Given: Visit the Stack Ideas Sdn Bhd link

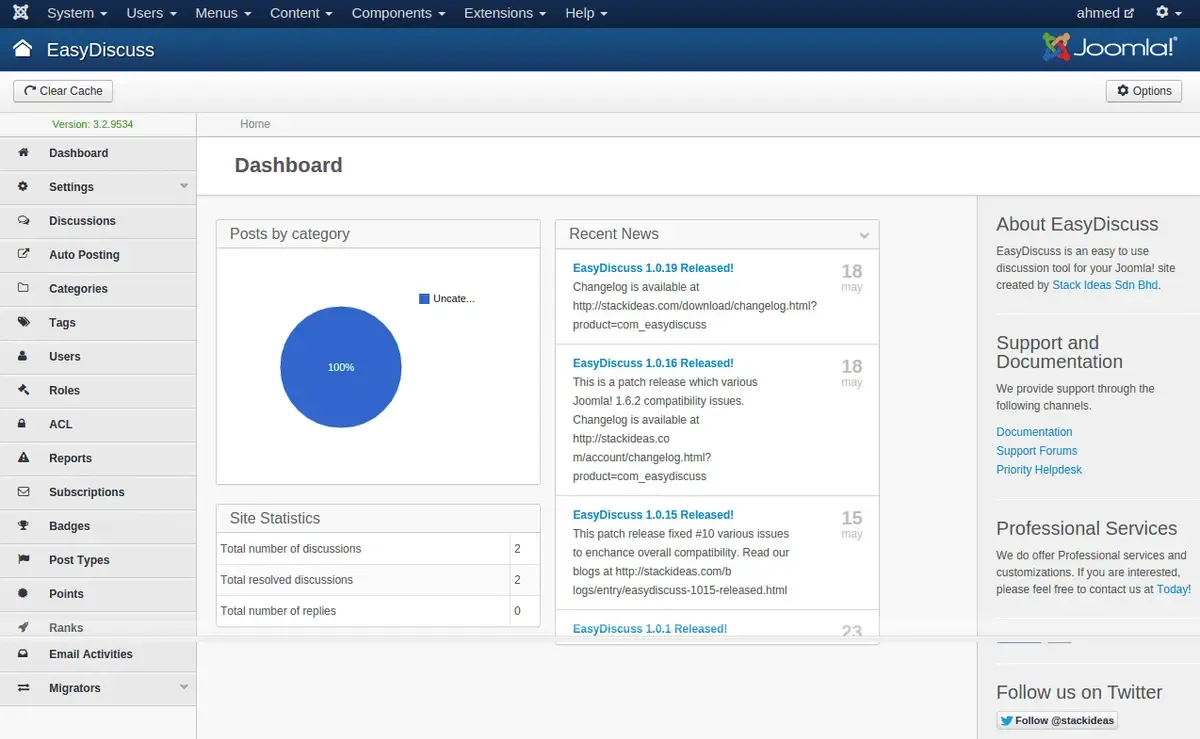Looking at the screenshot, I should click(x=1105, y=285).
